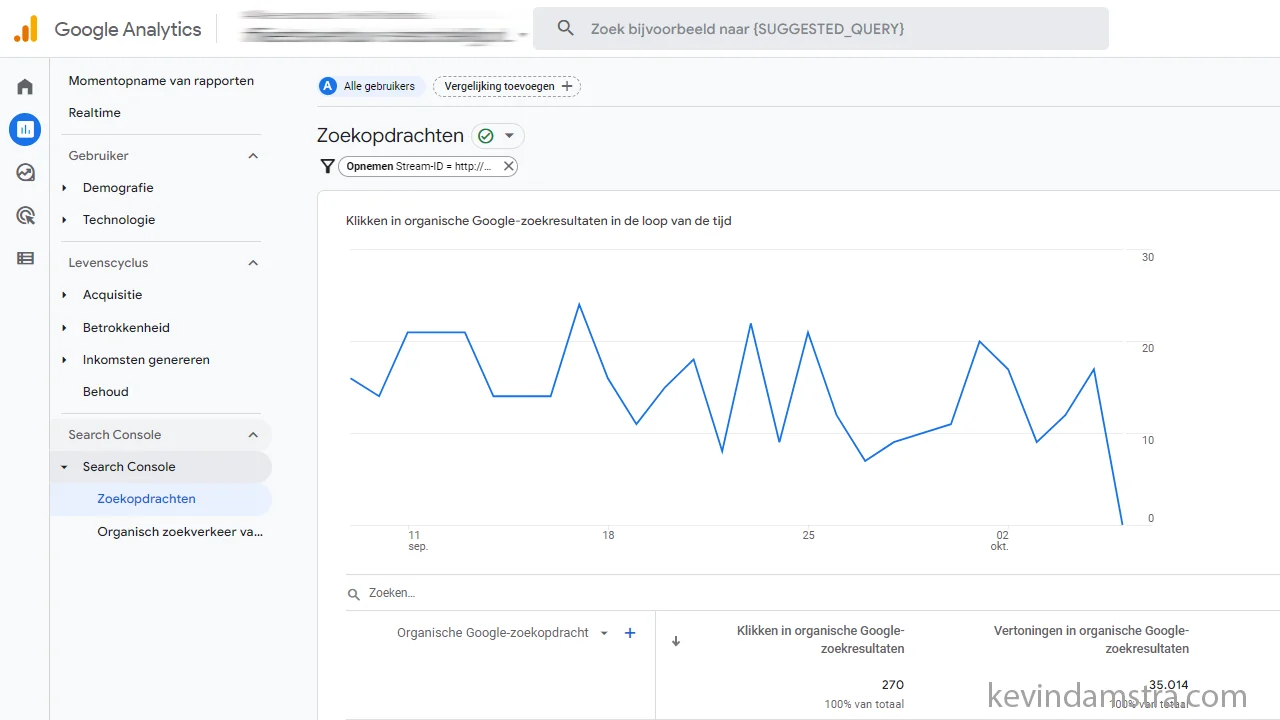Click the Alle gebruikers chip

pyautogui.click(x=372, y=86)
